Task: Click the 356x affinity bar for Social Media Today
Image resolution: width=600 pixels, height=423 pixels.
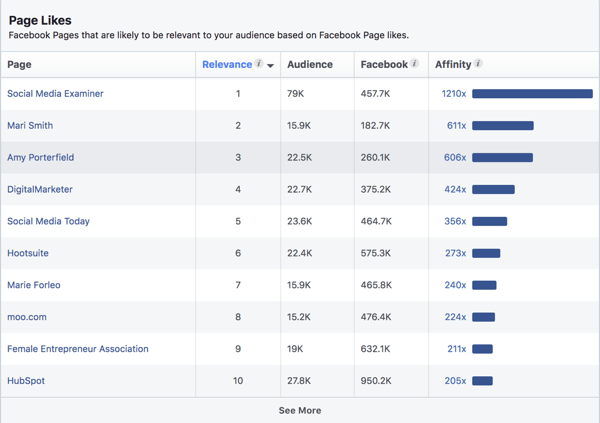Action: pos(489,221)
